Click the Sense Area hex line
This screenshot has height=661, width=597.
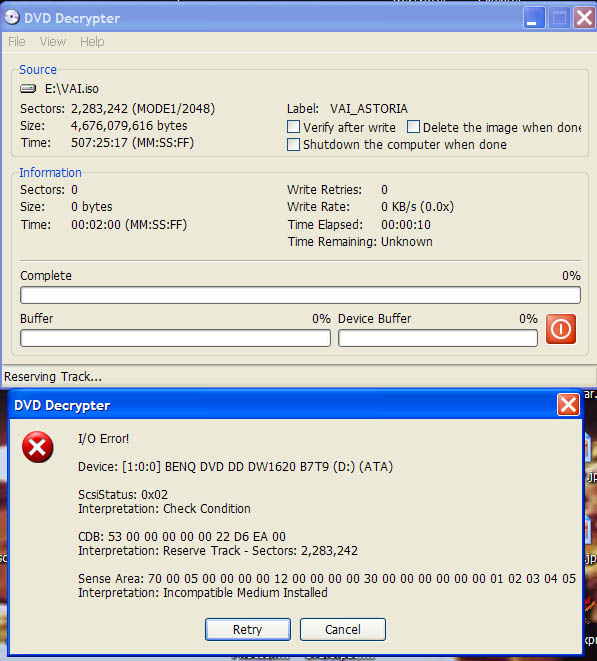(x=327, y=578)
